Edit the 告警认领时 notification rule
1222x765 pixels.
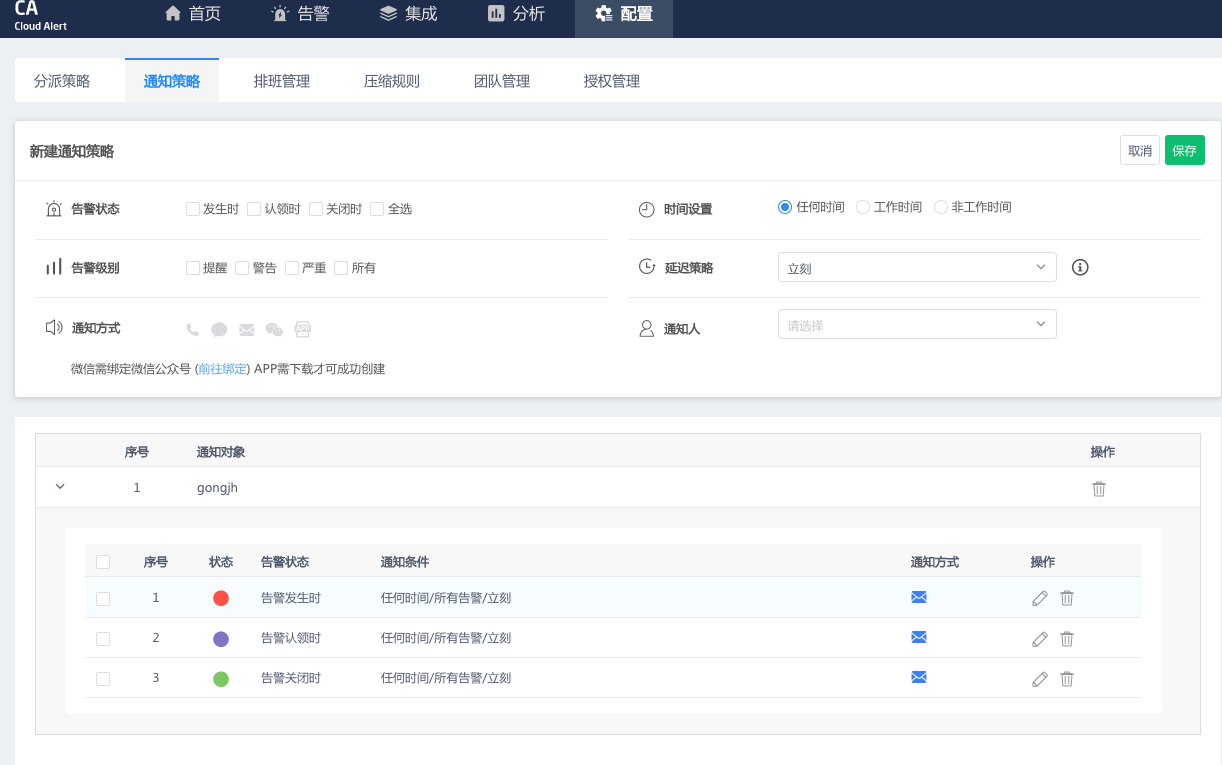click(1039, 637)
